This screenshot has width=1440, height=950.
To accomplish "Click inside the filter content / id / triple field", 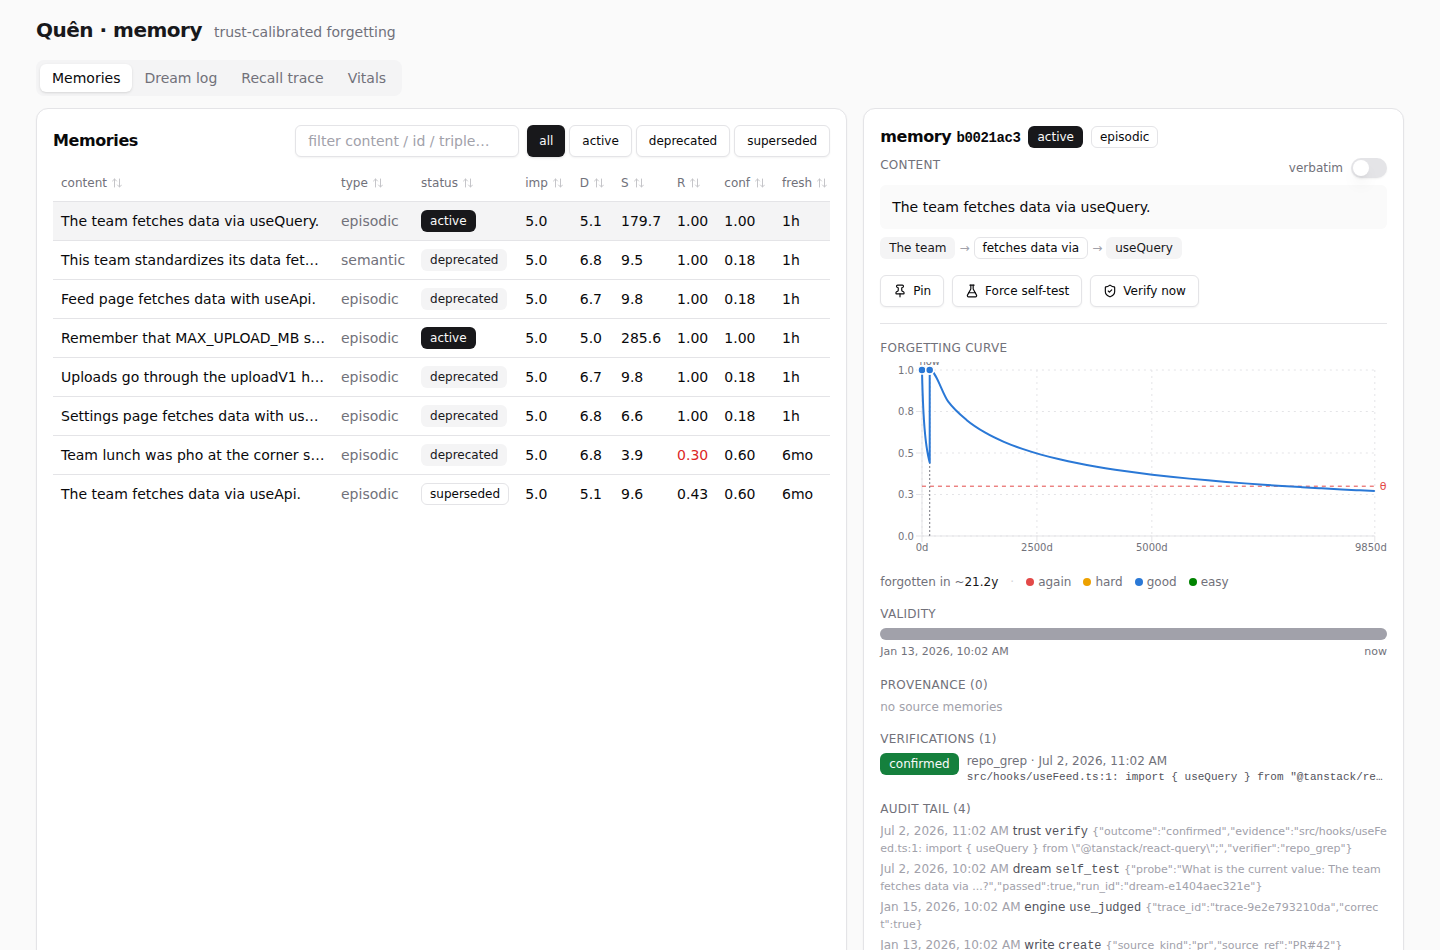I will pos(407,141).
